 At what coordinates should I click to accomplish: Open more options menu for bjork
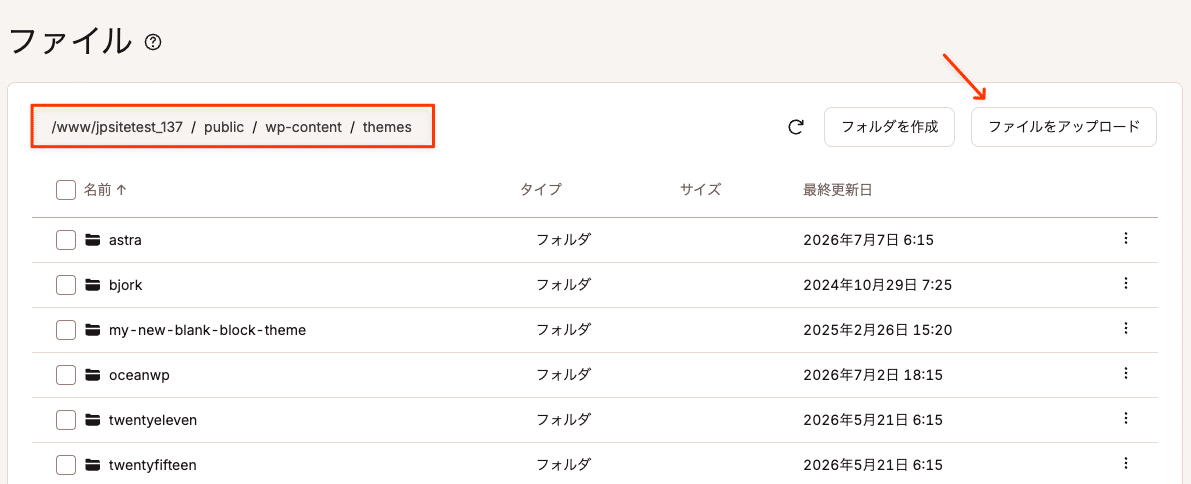1126,283
